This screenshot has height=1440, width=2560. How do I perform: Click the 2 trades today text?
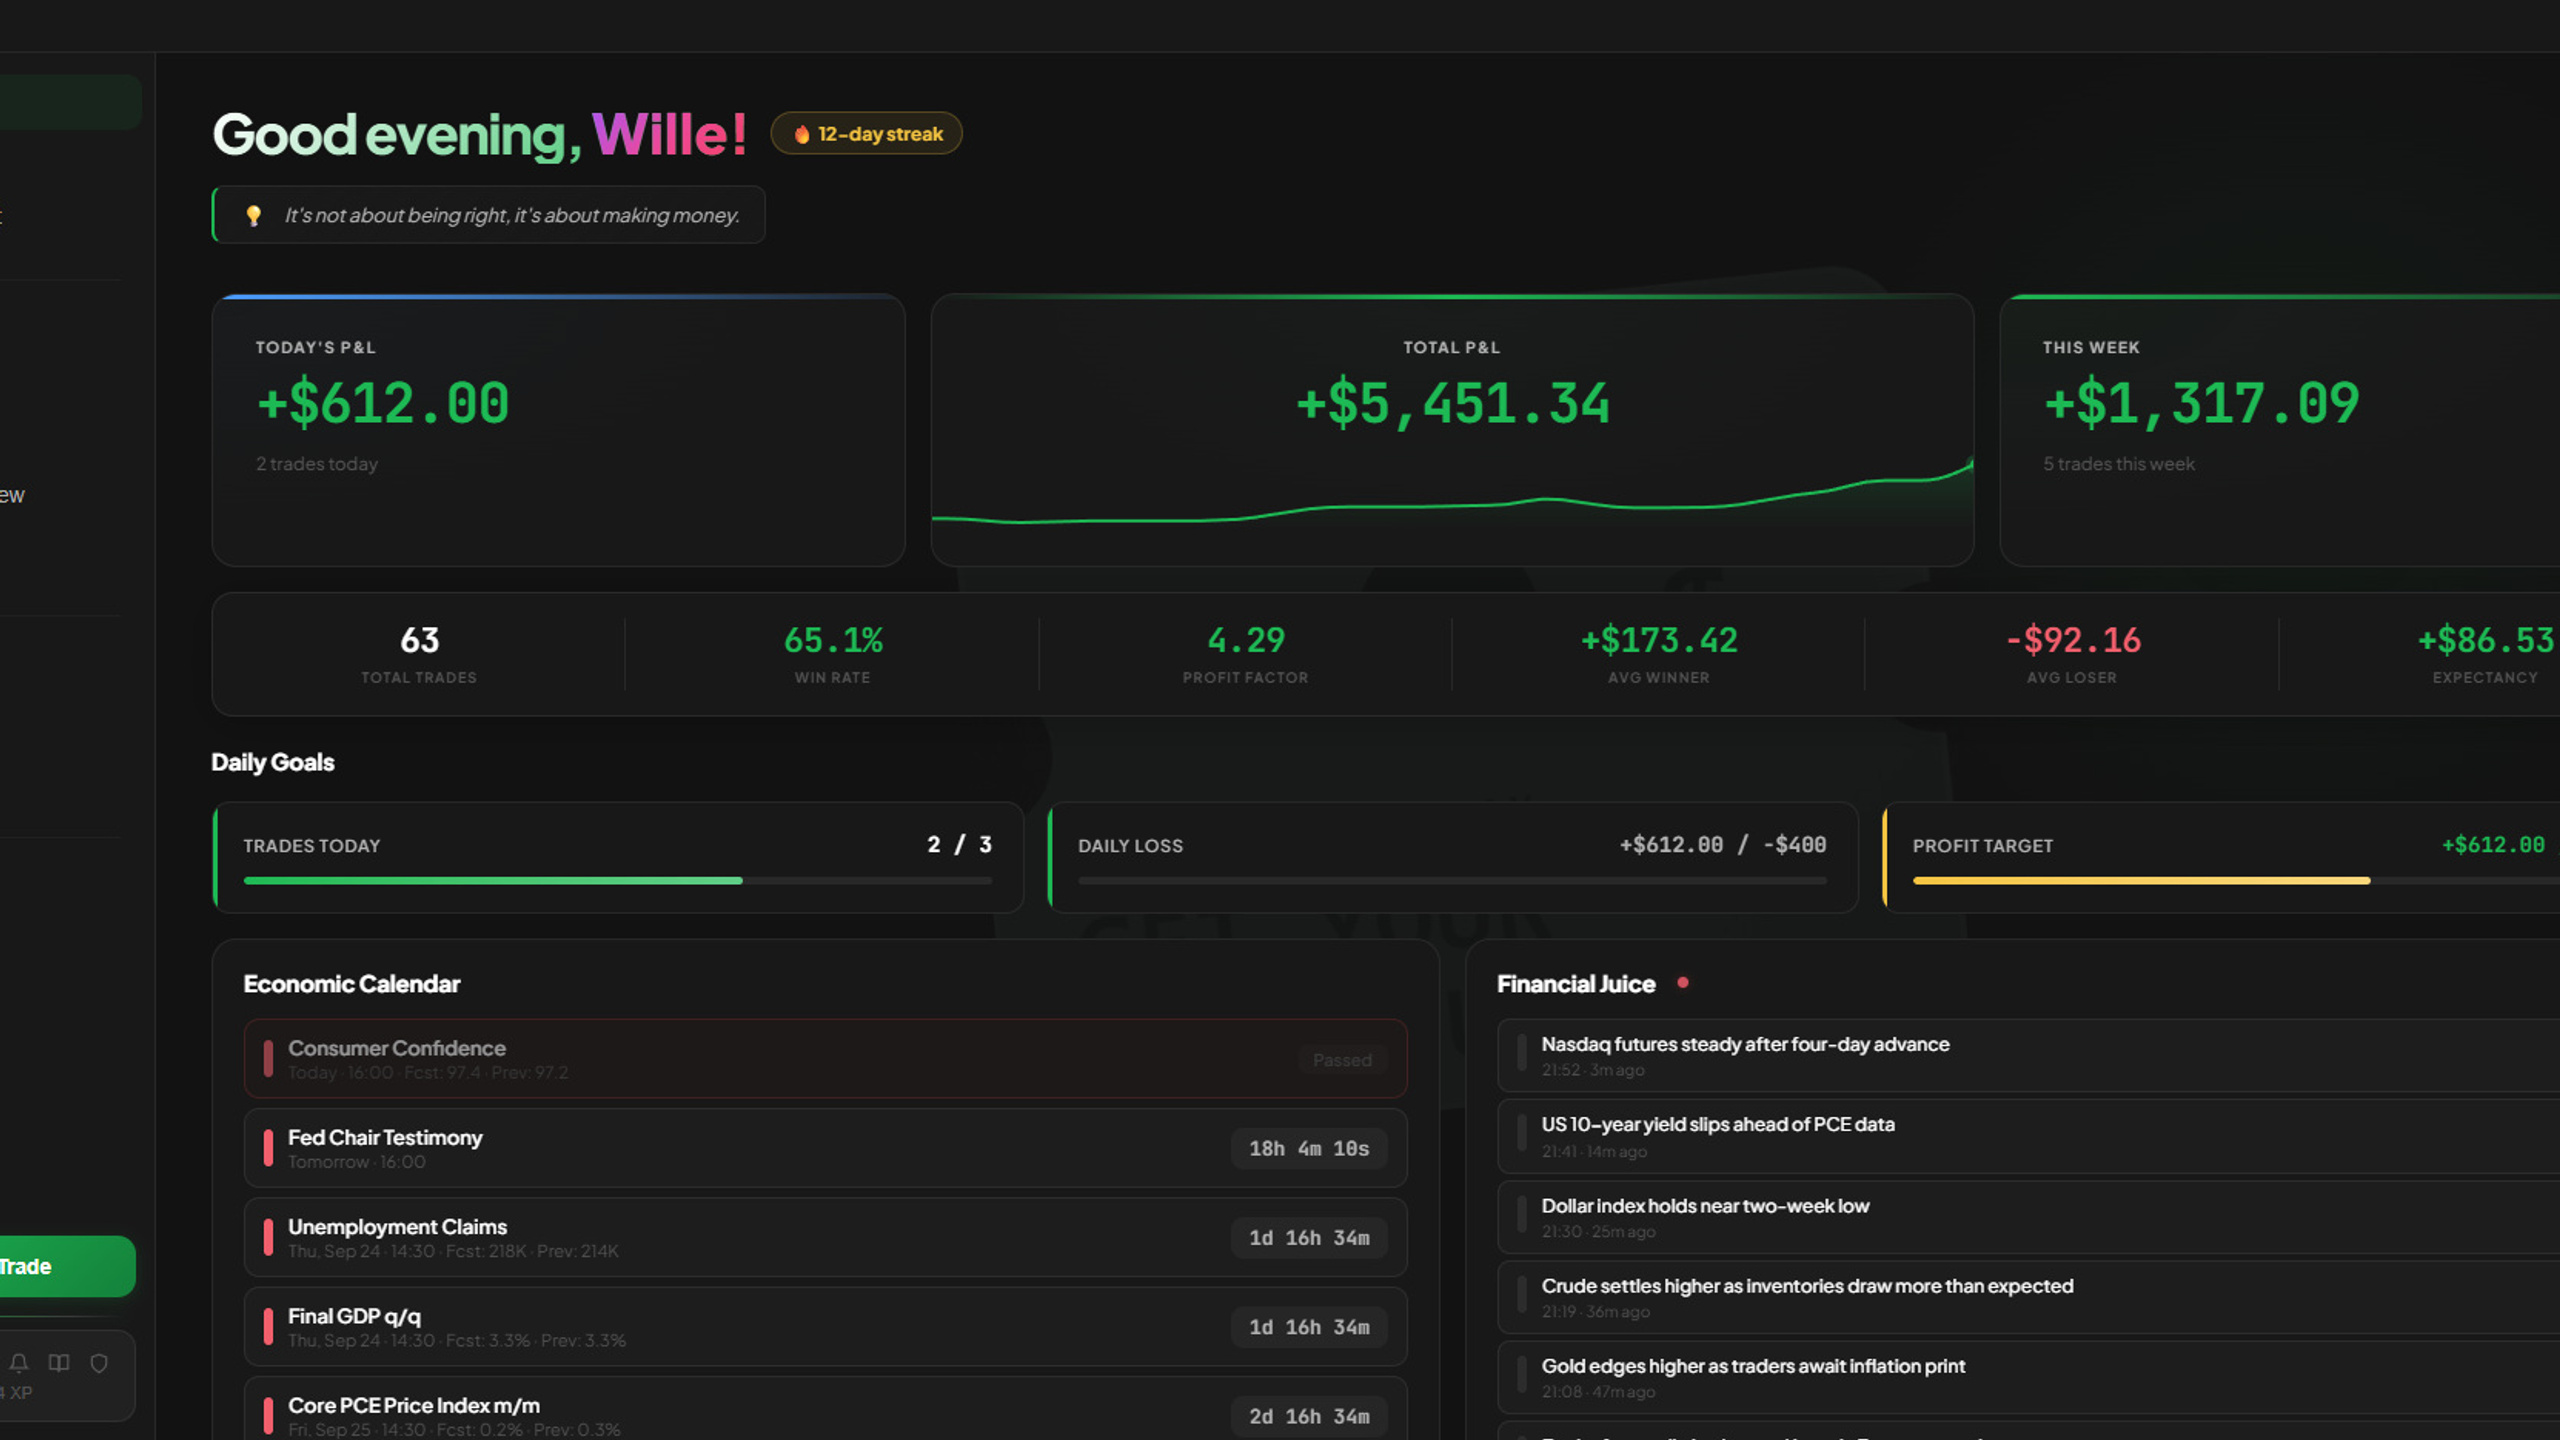(317, 464)
